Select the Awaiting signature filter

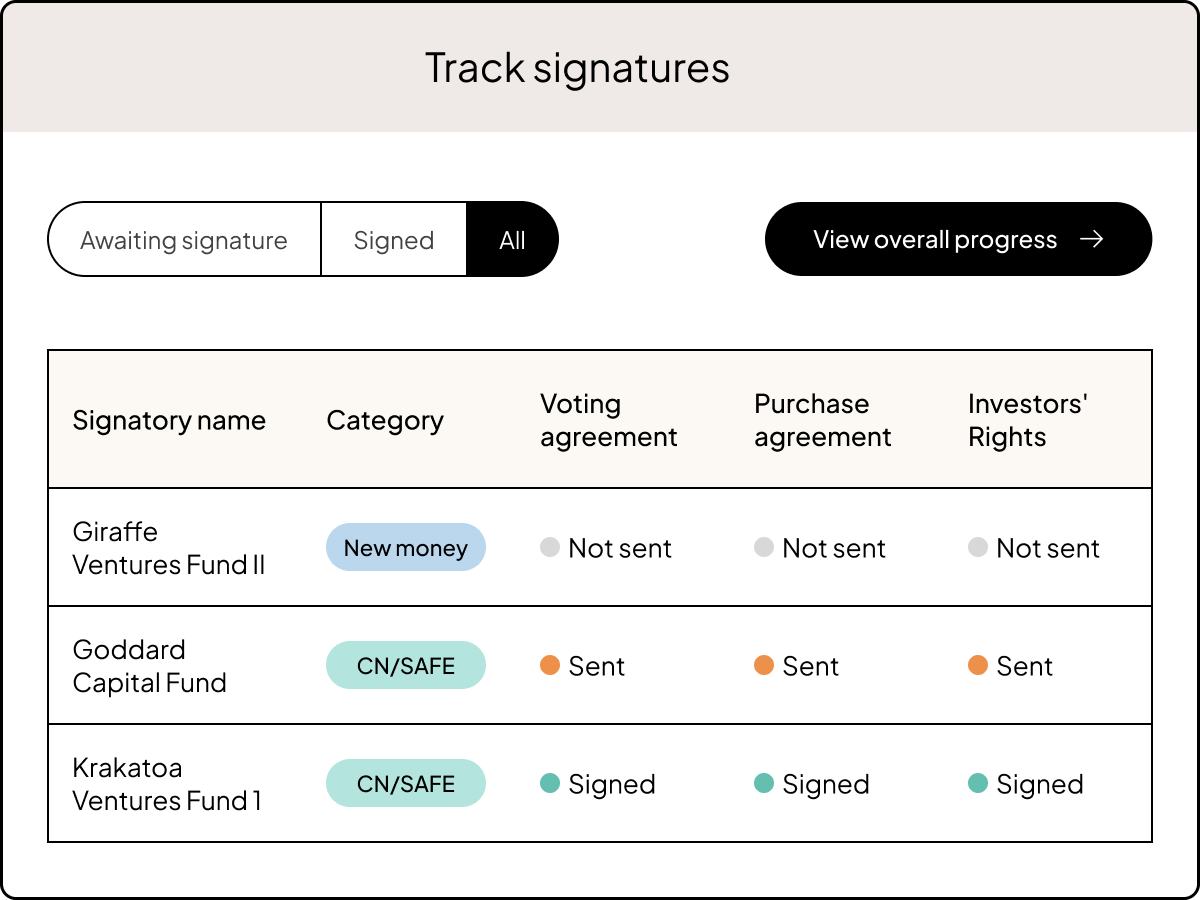(184, 239)
